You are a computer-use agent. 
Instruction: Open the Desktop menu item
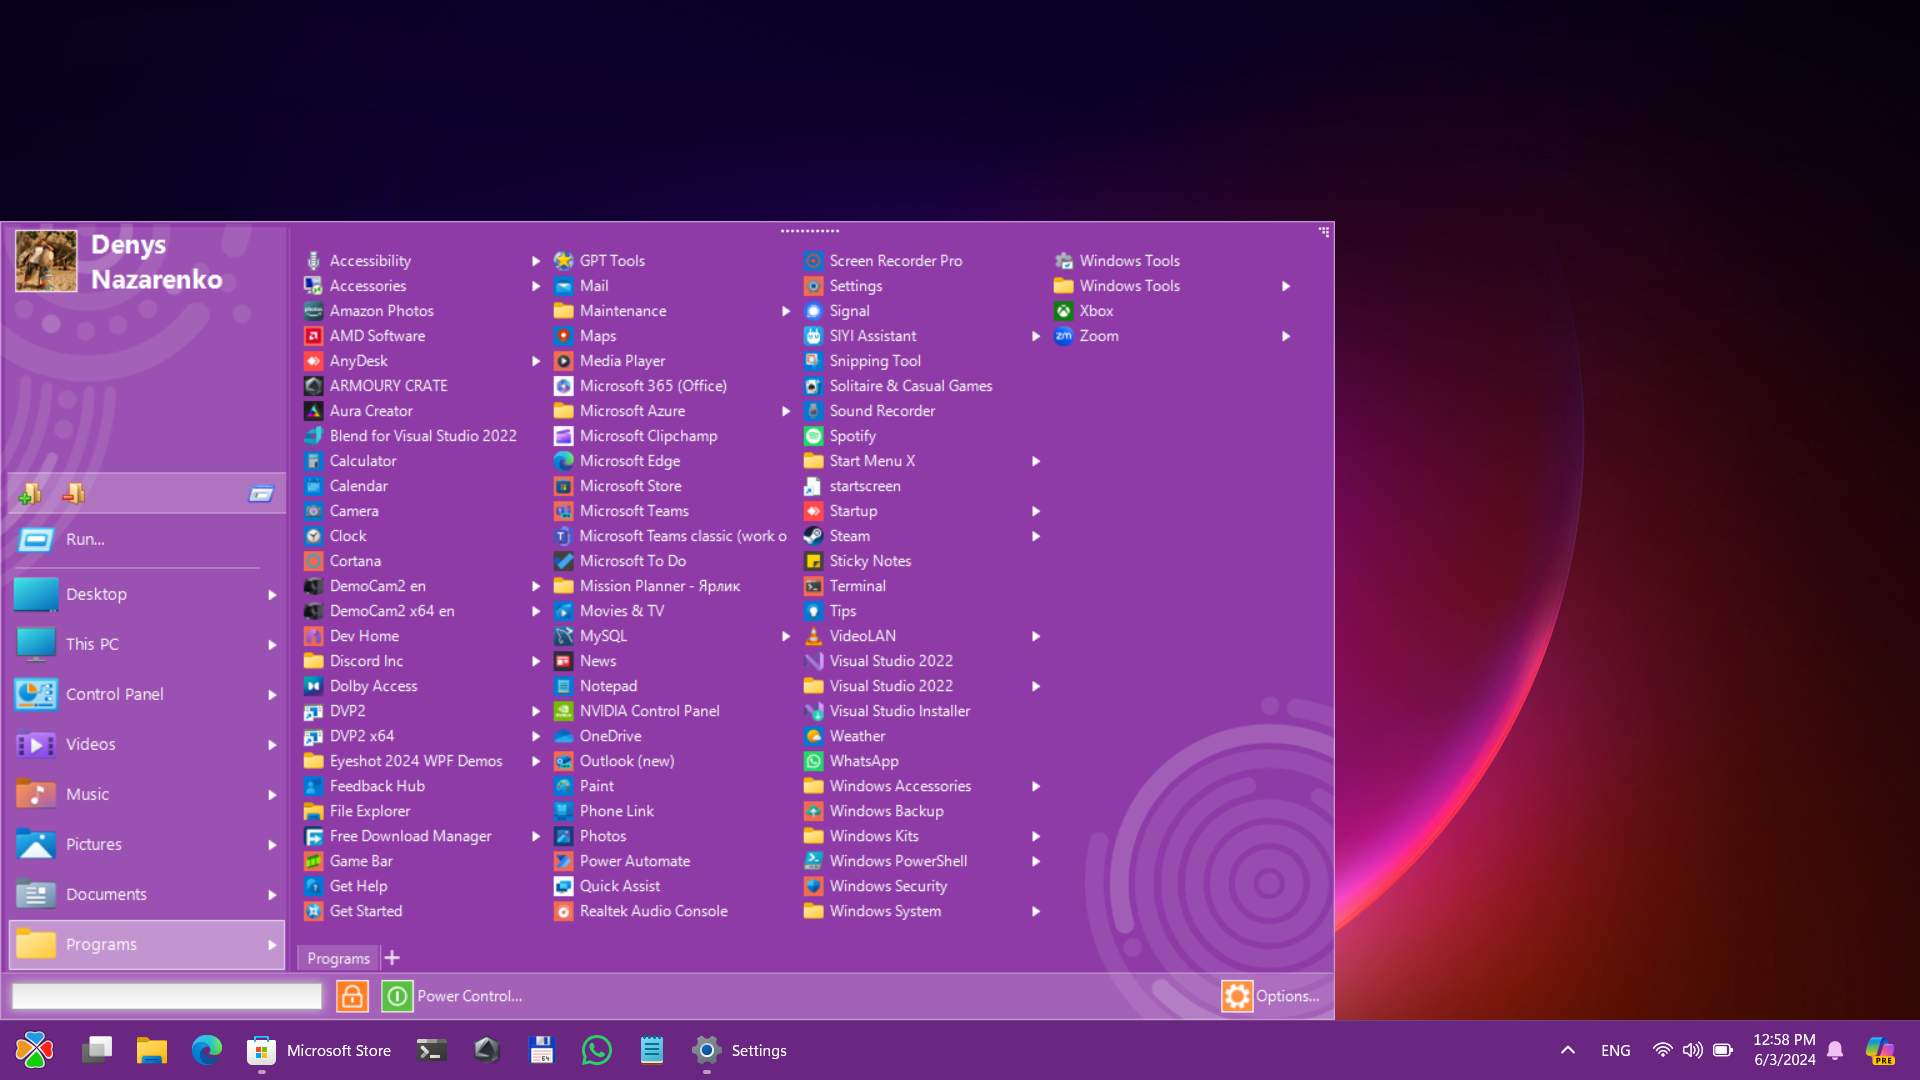coord(147,594)
